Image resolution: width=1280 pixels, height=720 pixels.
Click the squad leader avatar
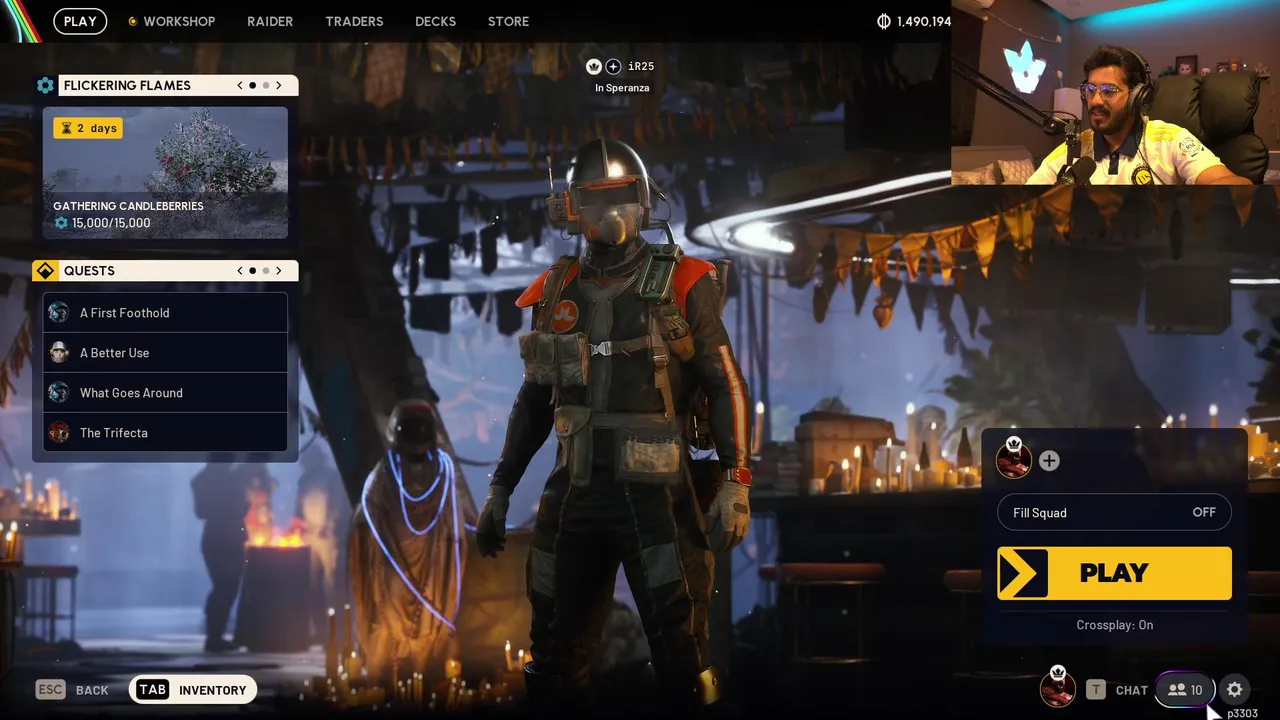pos(1014,459)
